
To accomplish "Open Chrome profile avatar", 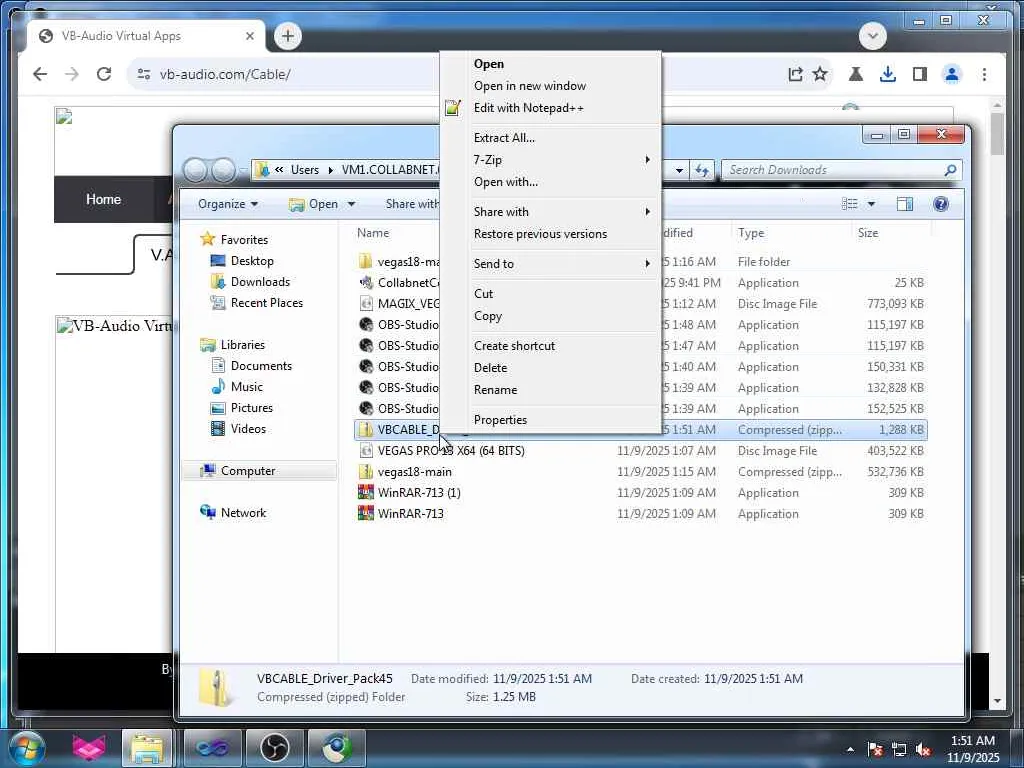I will coord(952,74).
